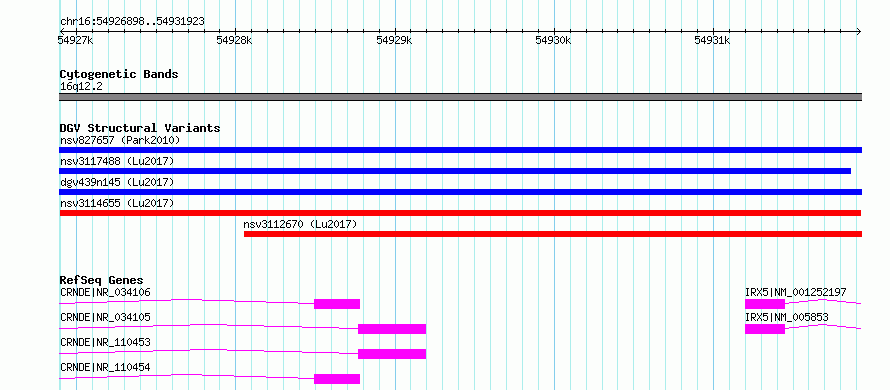Click the IRX5|NM_005853 gene label
This screenshot has height=390, width=890.
pyautogui.click(x=787, y=317)
